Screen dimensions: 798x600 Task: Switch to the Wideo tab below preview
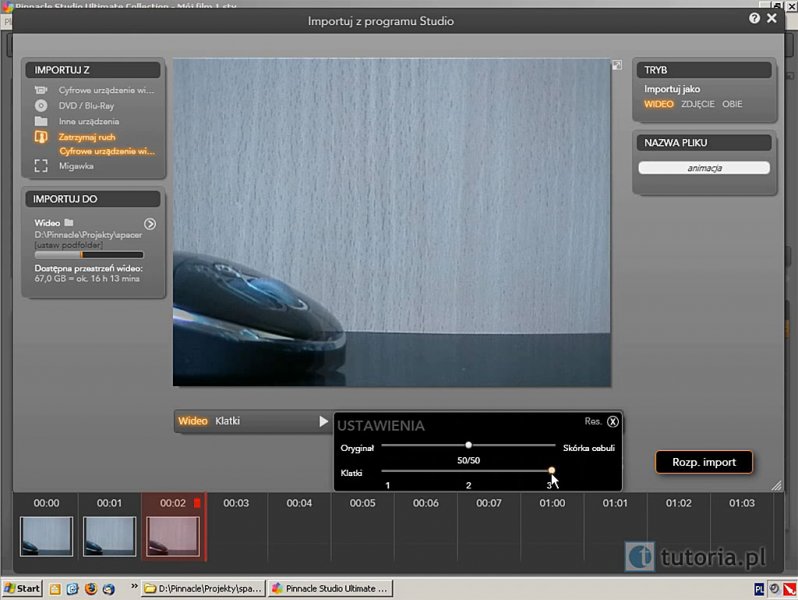click(192, 421)
